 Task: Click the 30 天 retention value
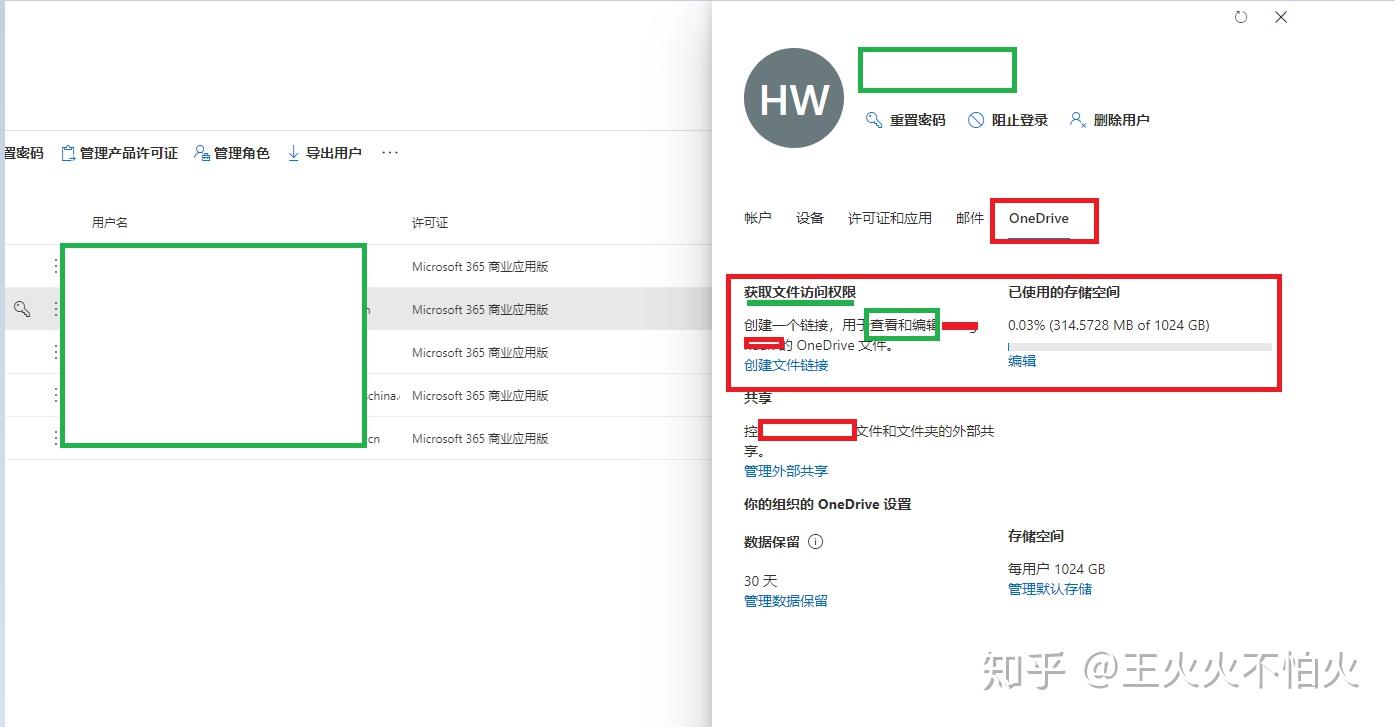tap(760, 581)
